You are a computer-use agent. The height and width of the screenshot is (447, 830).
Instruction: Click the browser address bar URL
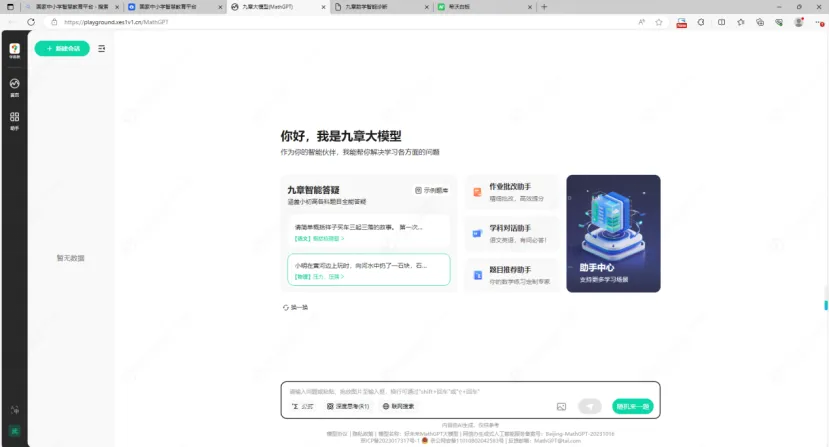tap(116, 22)
